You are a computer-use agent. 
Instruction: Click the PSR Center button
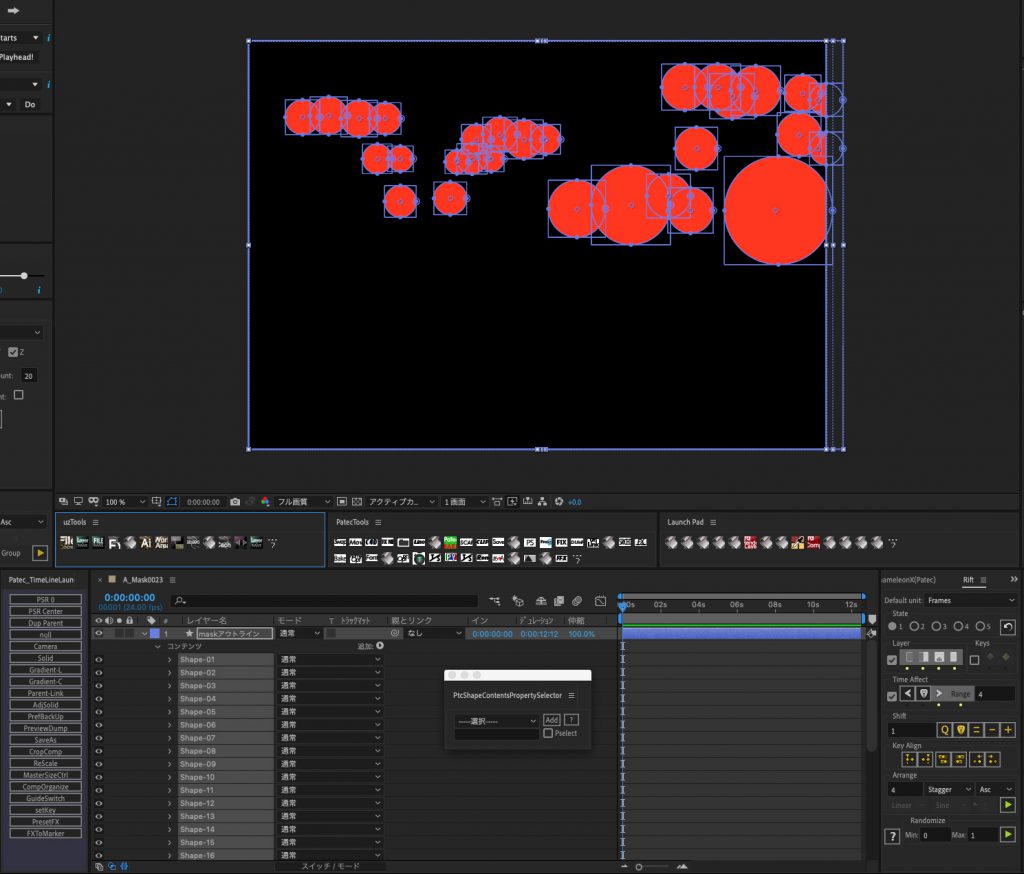click(x=46, y=611)
